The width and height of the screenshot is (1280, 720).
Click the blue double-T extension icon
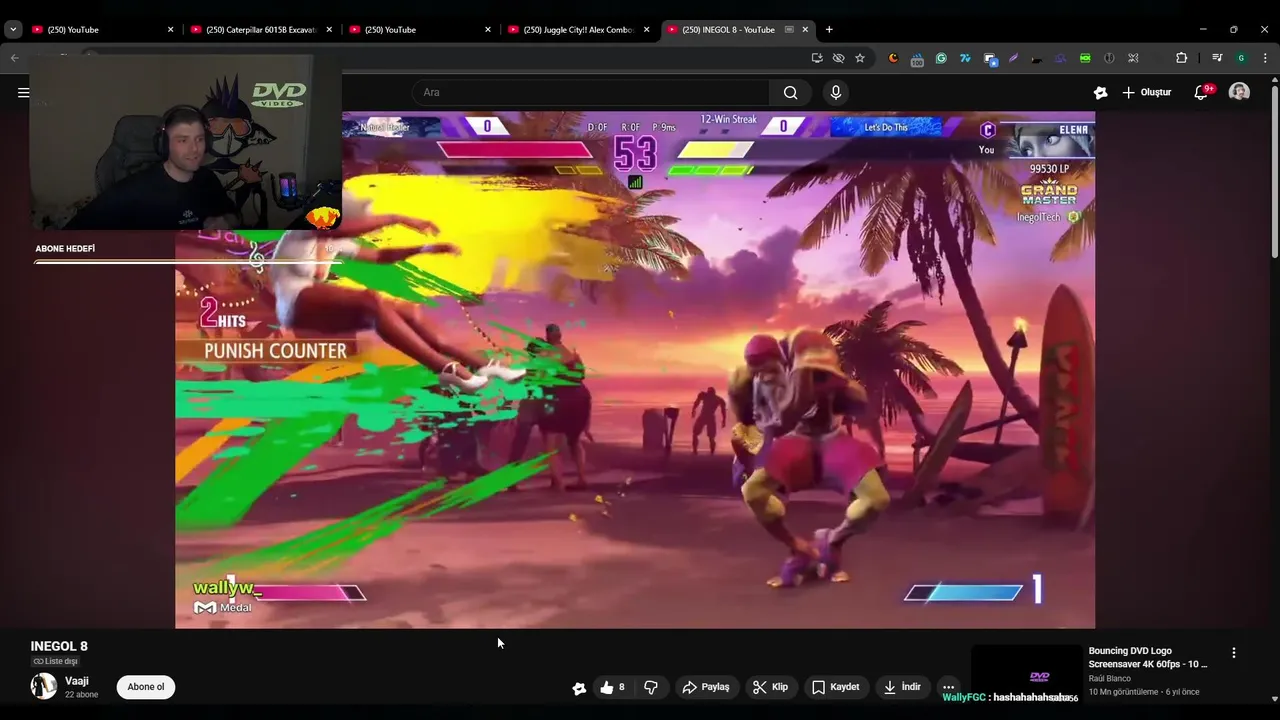pos(965,58)
